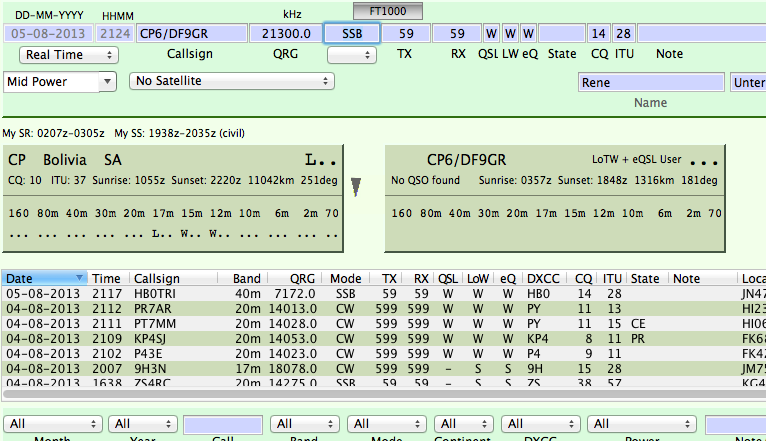This screenshot has height=441, width=766.
Task: Click the DXCC column header
Action: [x=543, y=278]
